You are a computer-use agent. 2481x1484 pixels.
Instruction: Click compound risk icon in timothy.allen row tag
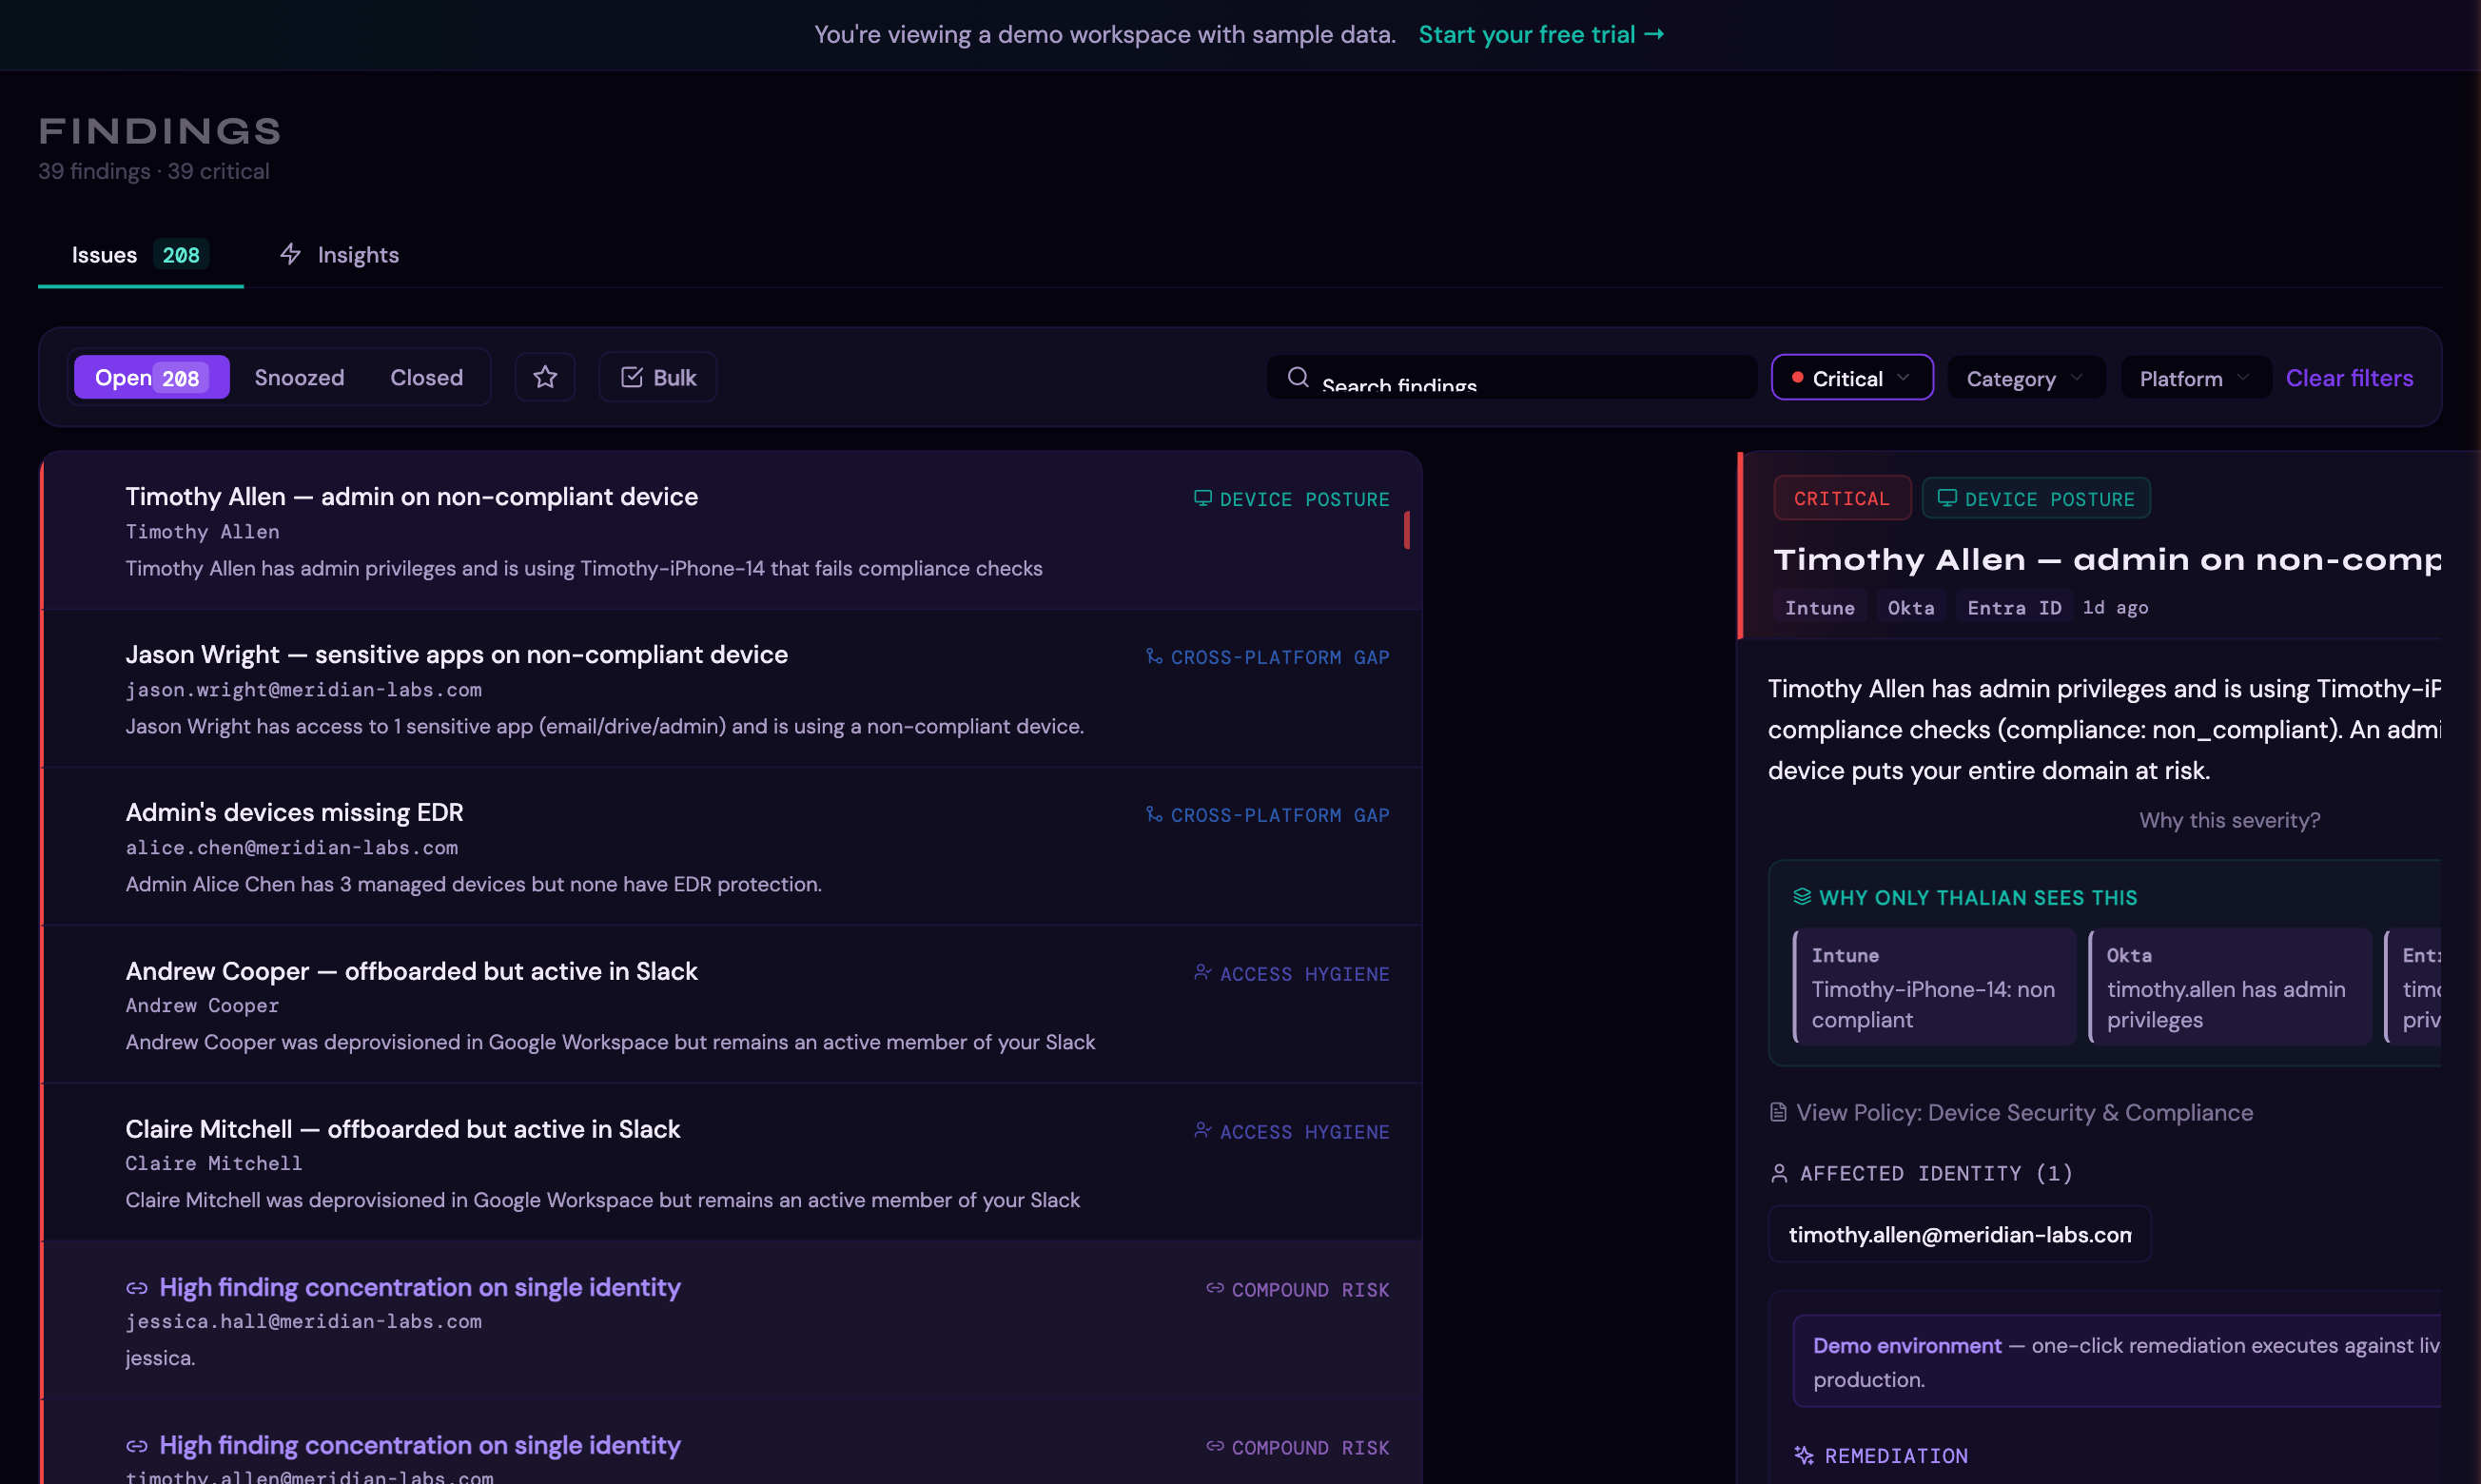[x=1215, y=1446]
